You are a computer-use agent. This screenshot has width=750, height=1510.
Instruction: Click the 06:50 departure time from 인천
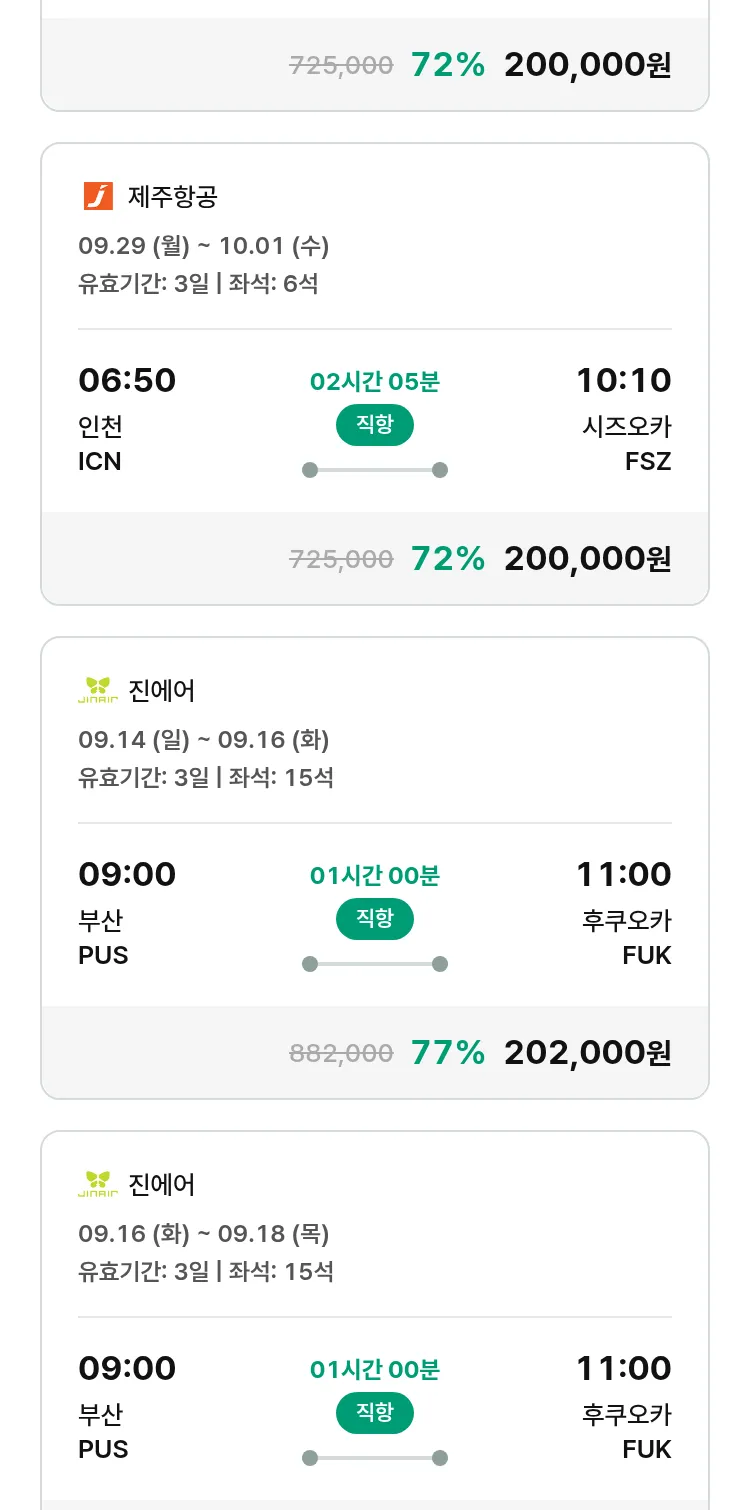[x=127, y=380]
